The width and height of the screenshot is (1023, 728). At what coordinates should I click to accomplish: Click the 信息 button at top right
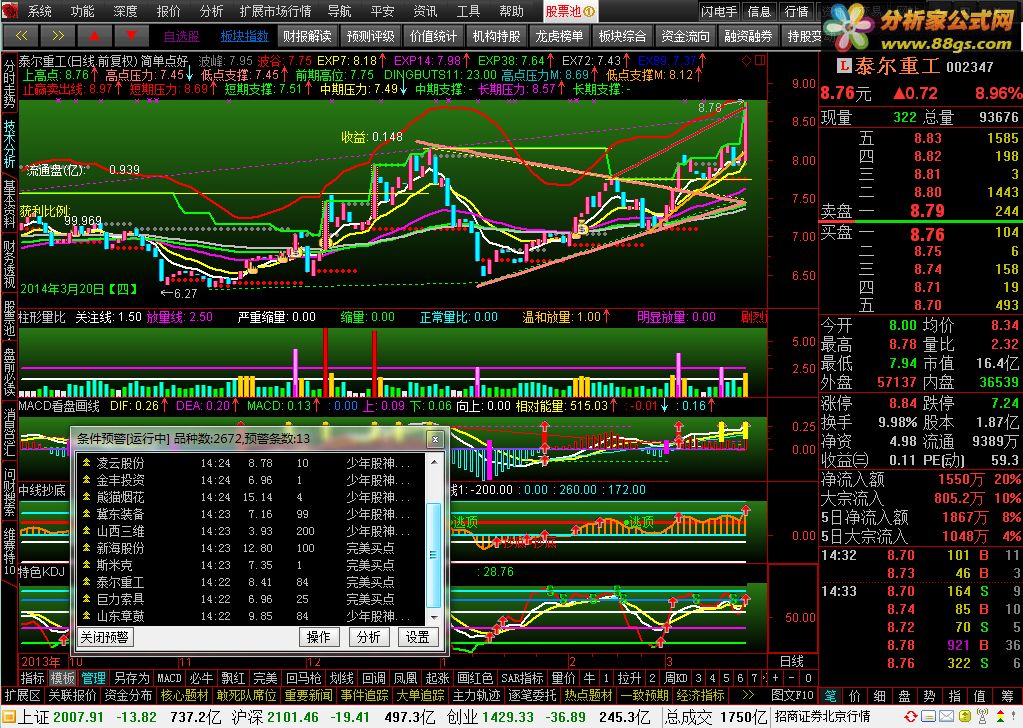(x=759, y=11)
